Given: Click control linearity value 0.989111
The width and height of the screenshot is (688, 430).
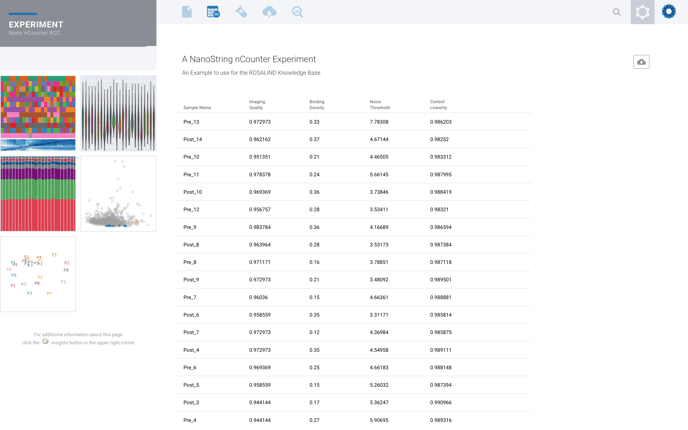Looking at the screenshot, I should (441, 350).
